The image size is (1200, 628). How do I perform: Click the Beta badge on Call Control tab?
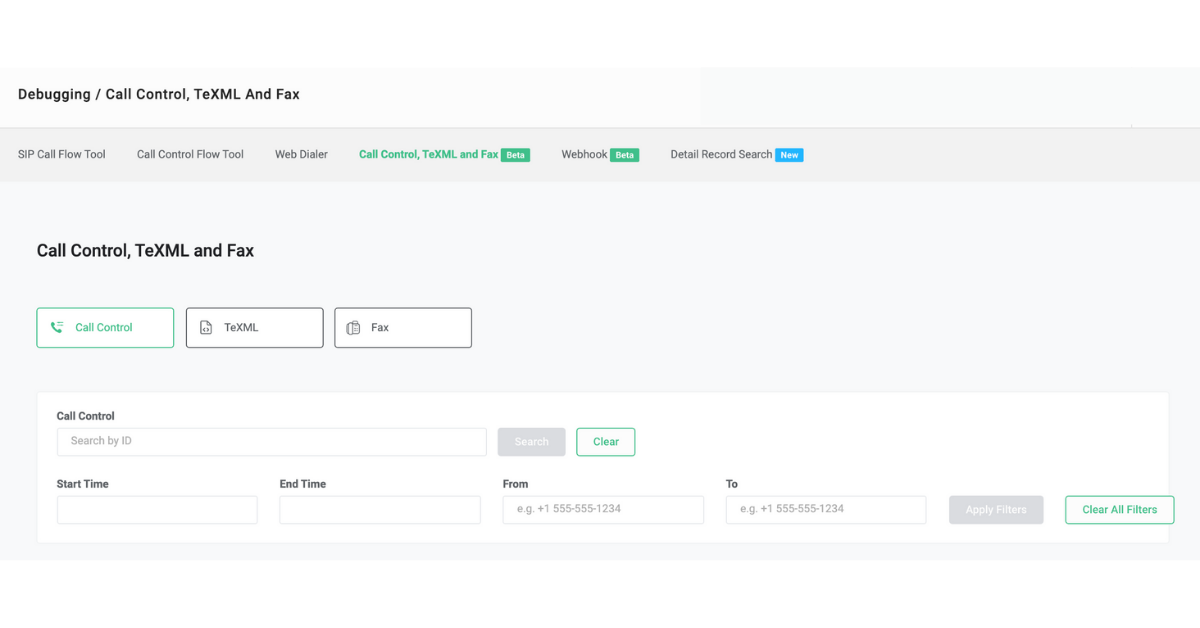tap(516, 155)
